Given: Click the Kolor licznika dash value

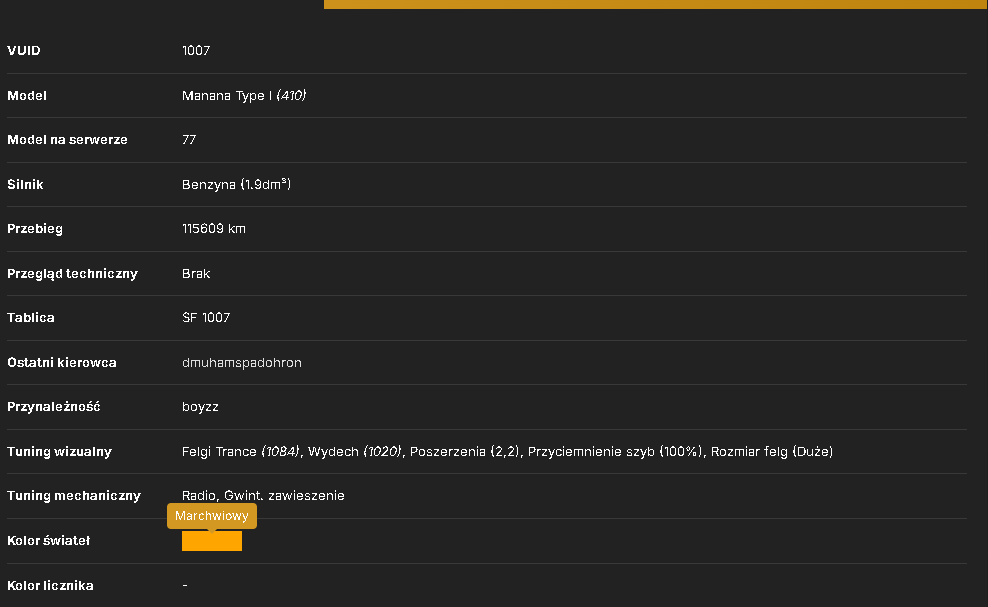Looking at the screenshot, I should click(x=185, y=586).
